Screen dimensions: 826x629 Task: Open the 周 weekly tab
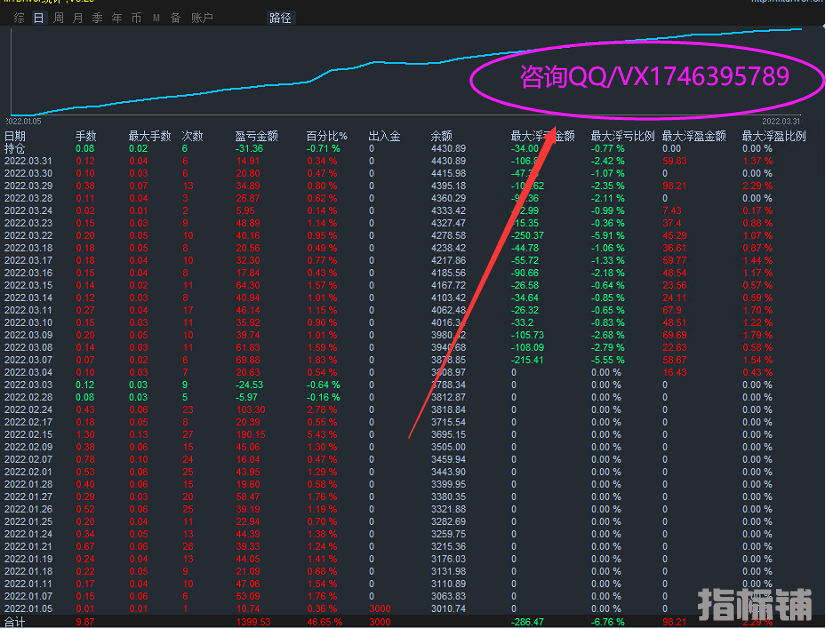(x=58, y=18)
